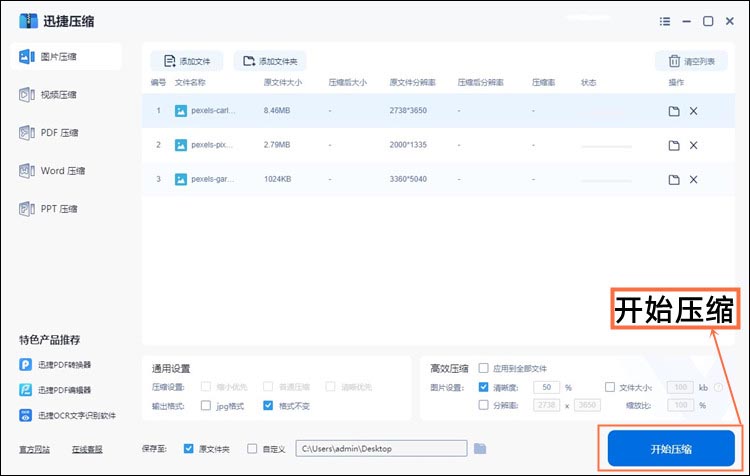Go to Word 压缩 mode

click(52, 171)
